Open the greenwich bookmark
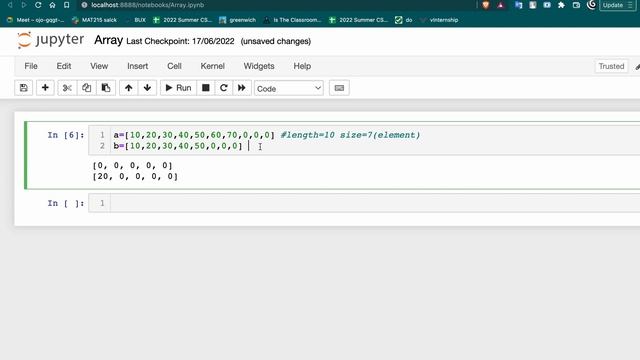This screenshot has height=360, width=640. (x=238, y=20)
